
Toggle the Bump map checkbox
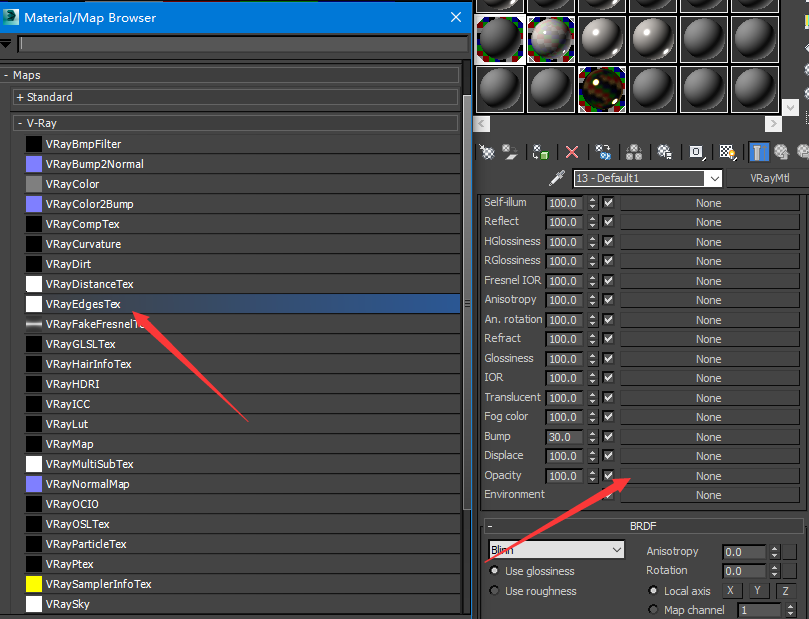tap(608, 436)
